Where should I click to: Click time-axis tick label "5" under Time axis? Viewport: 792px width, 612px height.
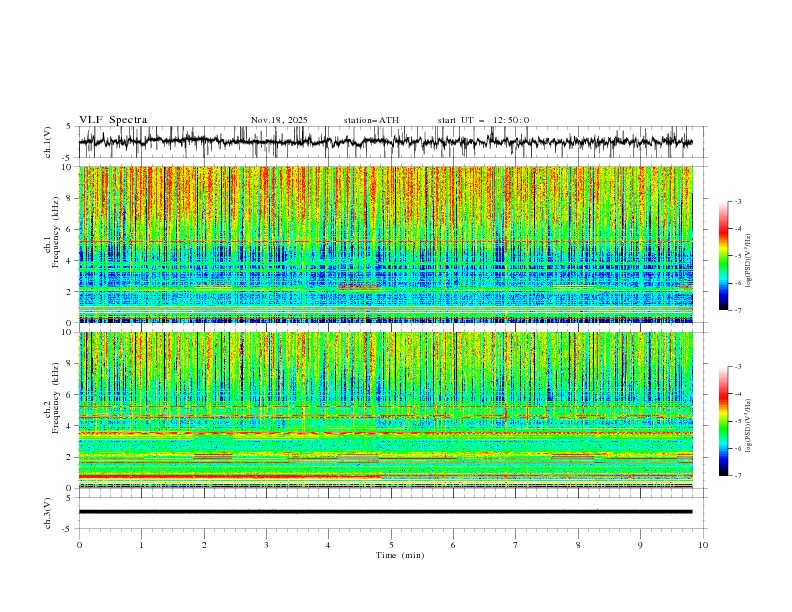point(391,545)
